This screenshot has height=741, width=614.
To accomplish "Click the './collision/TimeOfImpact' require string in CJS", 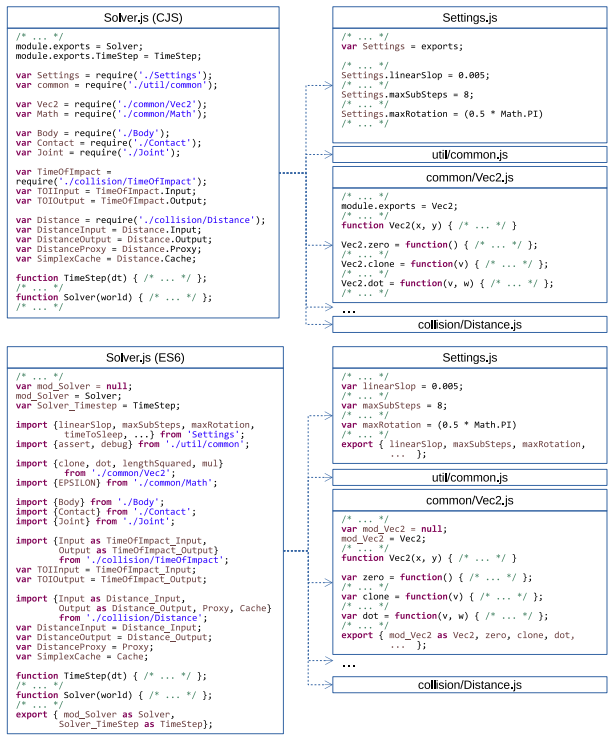I will (x=128, y=181).
